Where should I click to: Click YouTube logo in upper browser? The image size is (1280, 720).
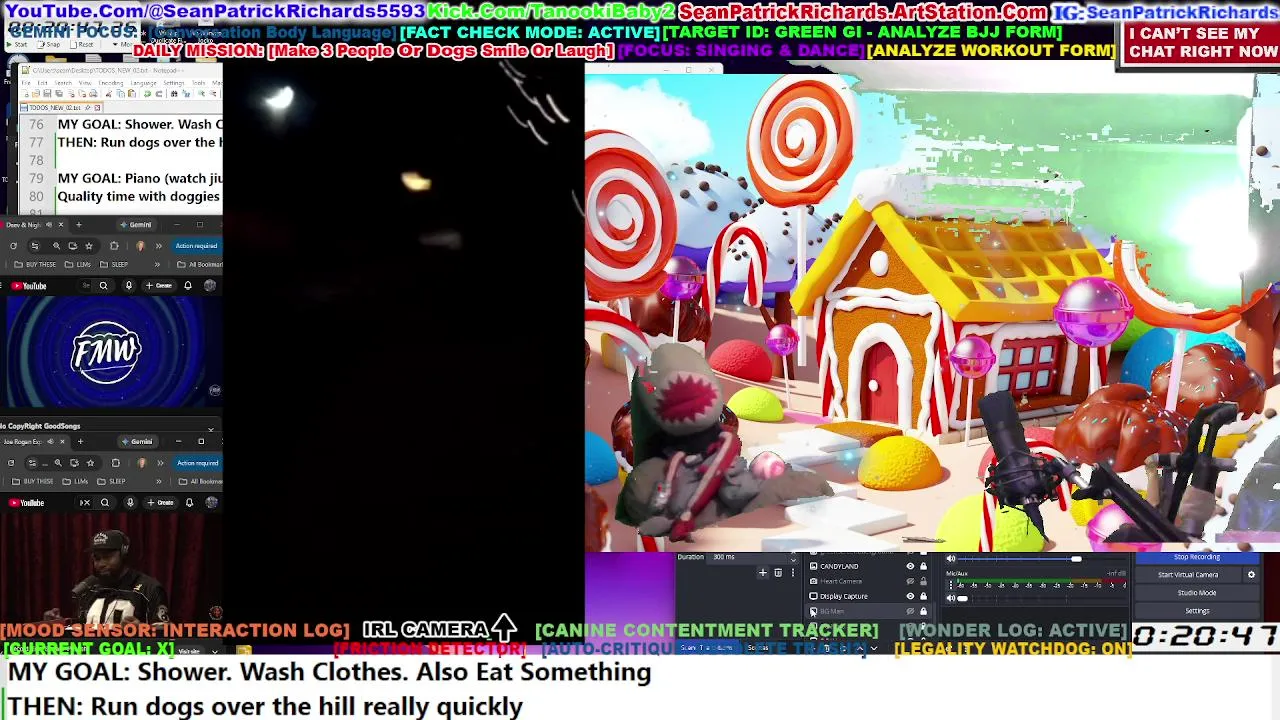point(29,286)
